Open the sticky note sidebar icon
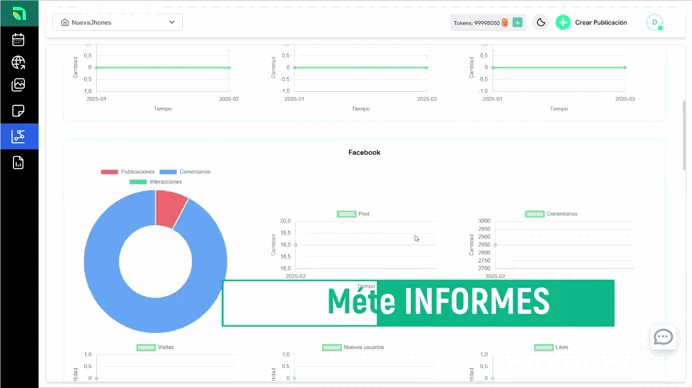This screenshot has height=388, width=692. (18, 110)
